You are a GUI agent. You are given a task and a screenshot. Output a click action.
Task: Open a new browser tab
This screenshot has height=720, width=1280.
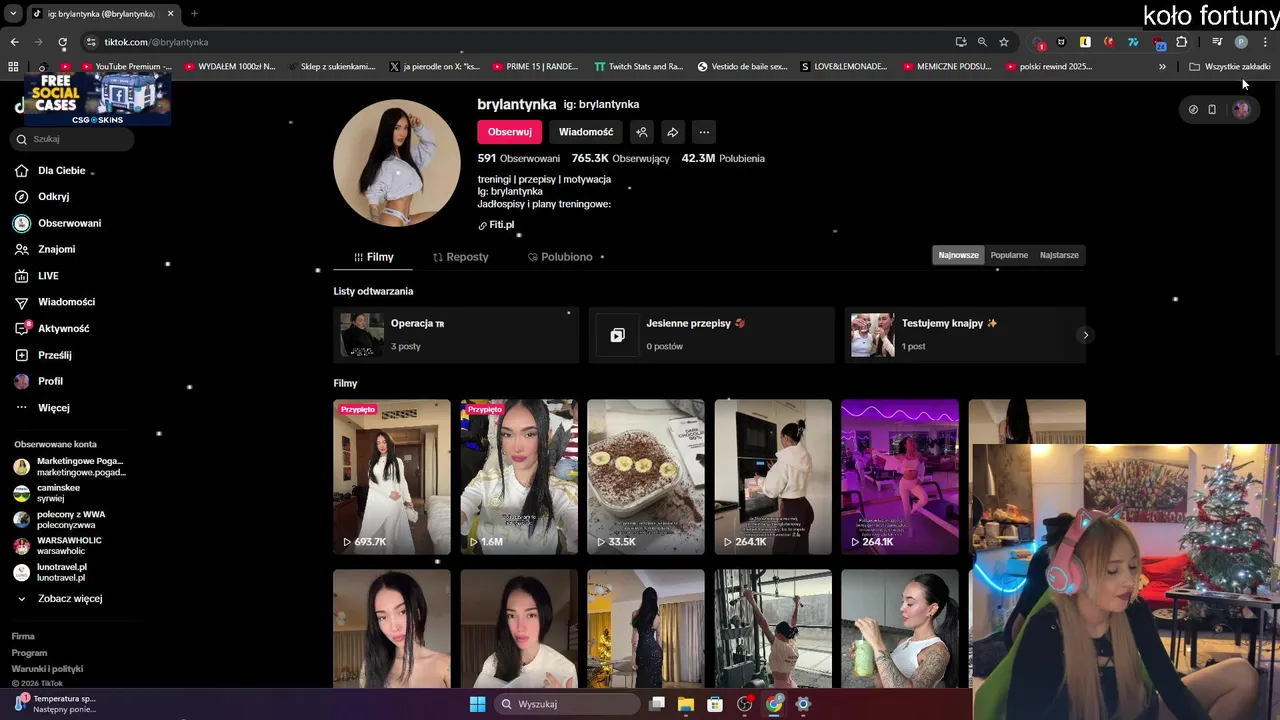[194, 13]
